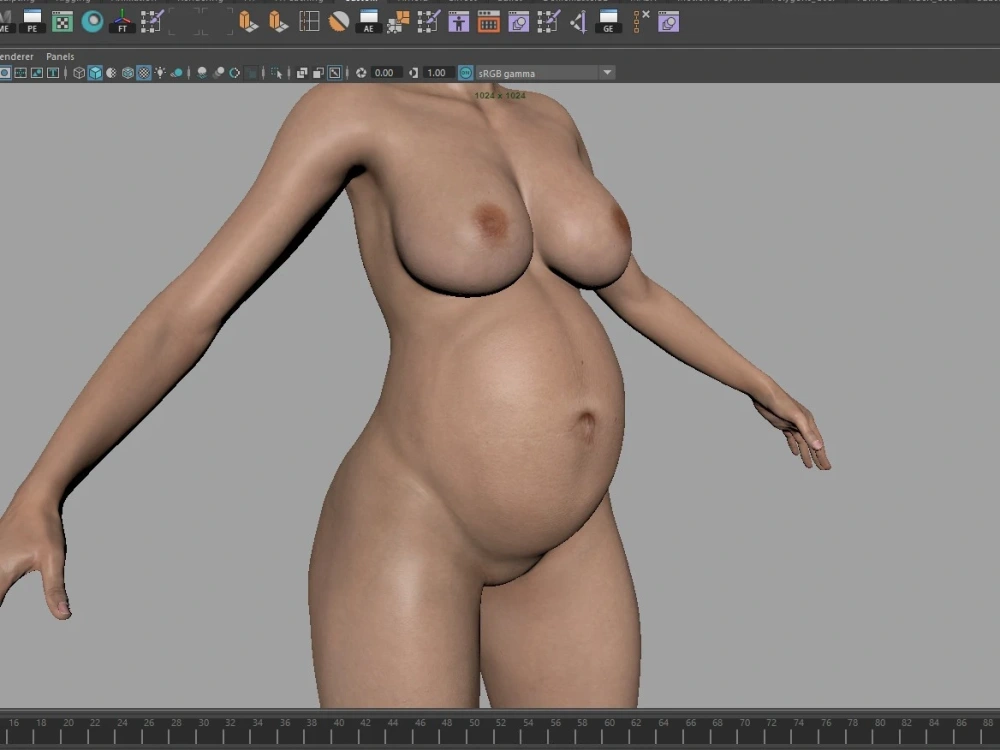
Task: Toggle screen space ambient occlusion icon
Action: [202, 73]
